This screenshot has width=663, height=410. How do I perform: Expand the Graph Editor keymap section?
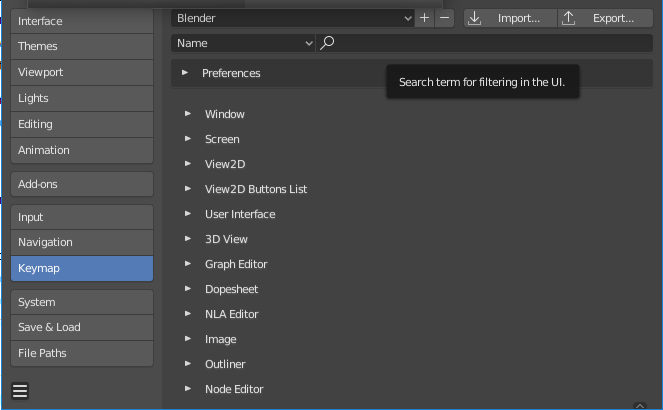coord(188,264)
